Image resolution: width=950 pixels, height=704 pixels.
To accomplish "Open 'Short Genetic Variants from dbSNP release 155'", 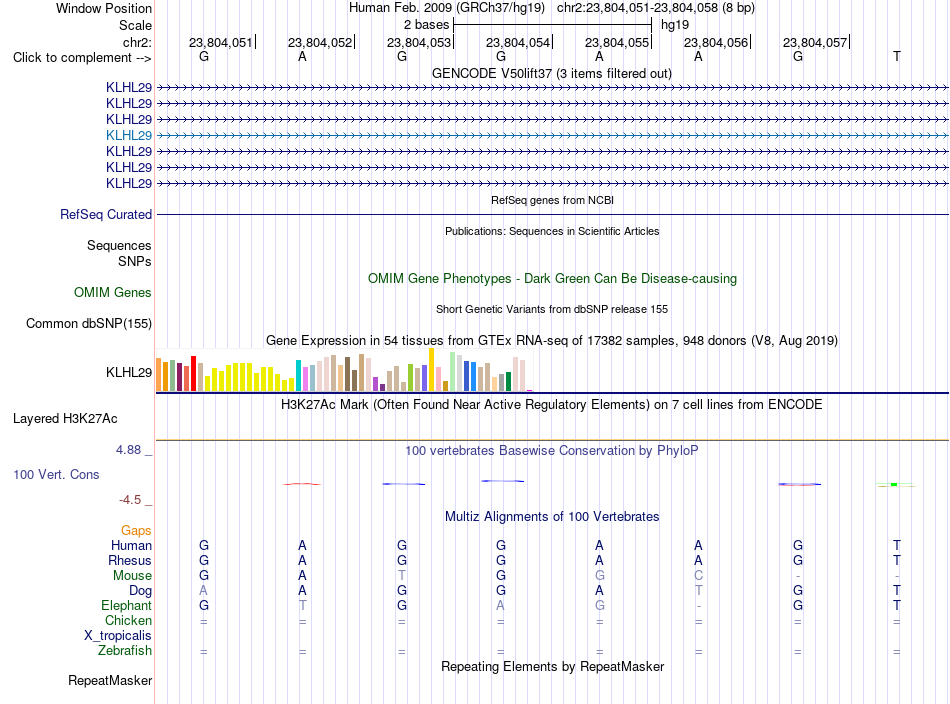I will coord(552,309).
